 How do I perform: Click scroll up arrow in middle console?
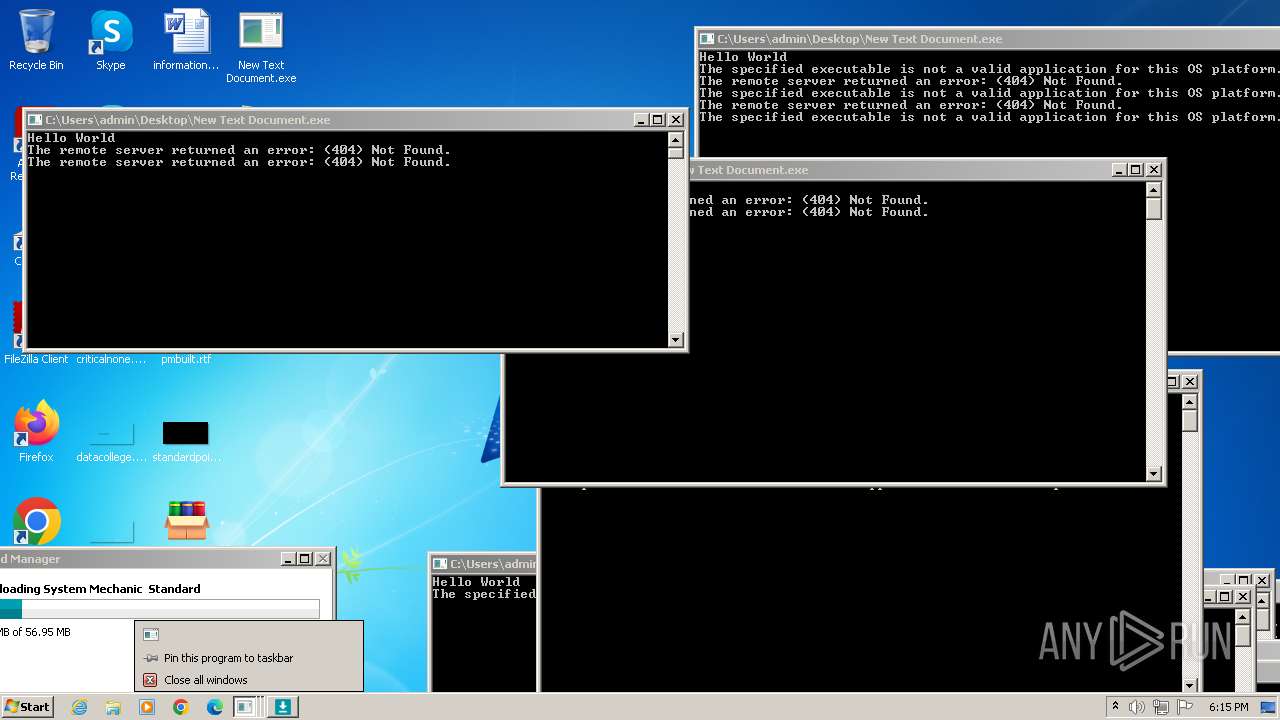click(1154, 189)
